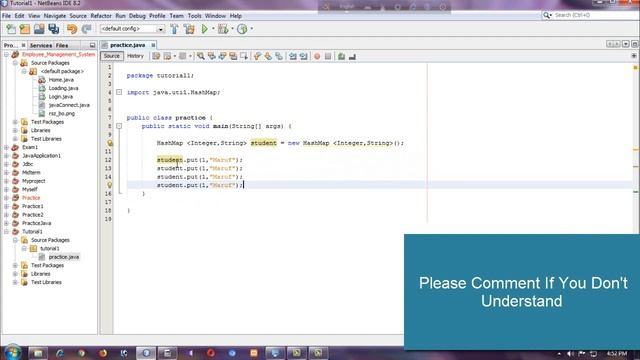Minimize the Projects panel group
Image resolution: width=640 pixels, height=360 pixels.
tap(92, 45)
